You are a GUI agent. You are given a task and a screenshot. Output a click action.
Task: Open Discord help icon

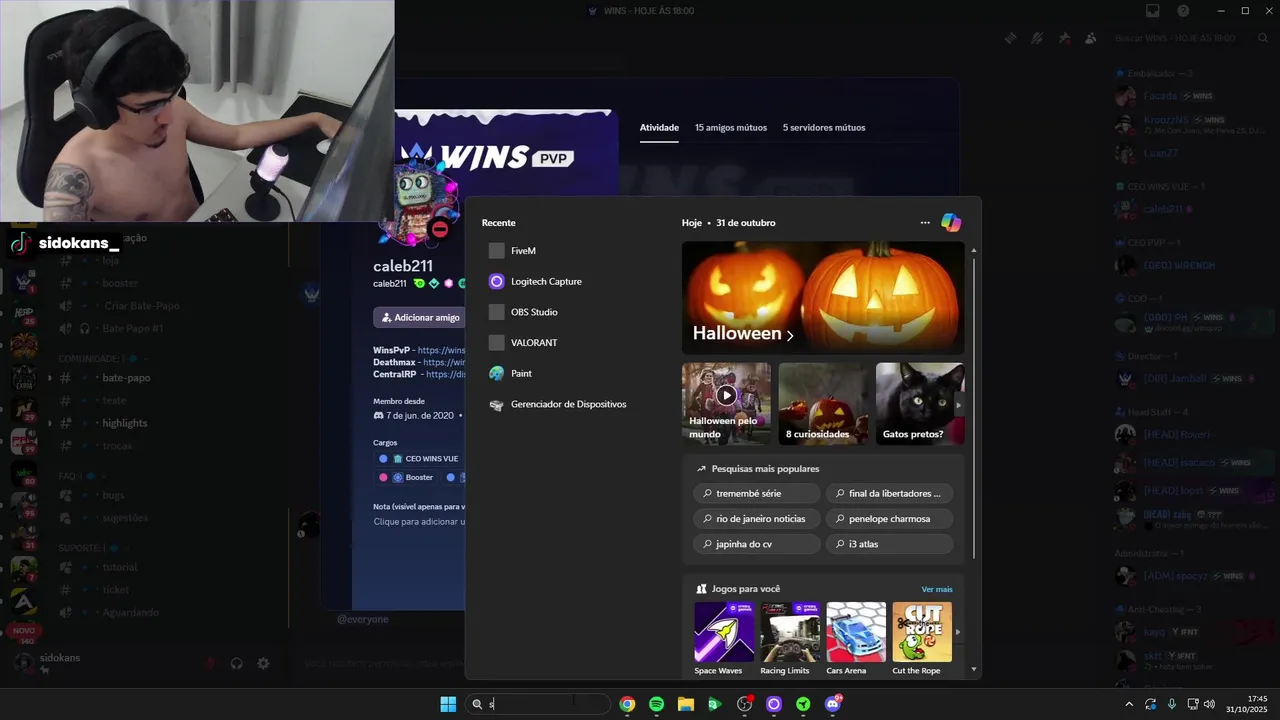click(x=1183, y=11)
